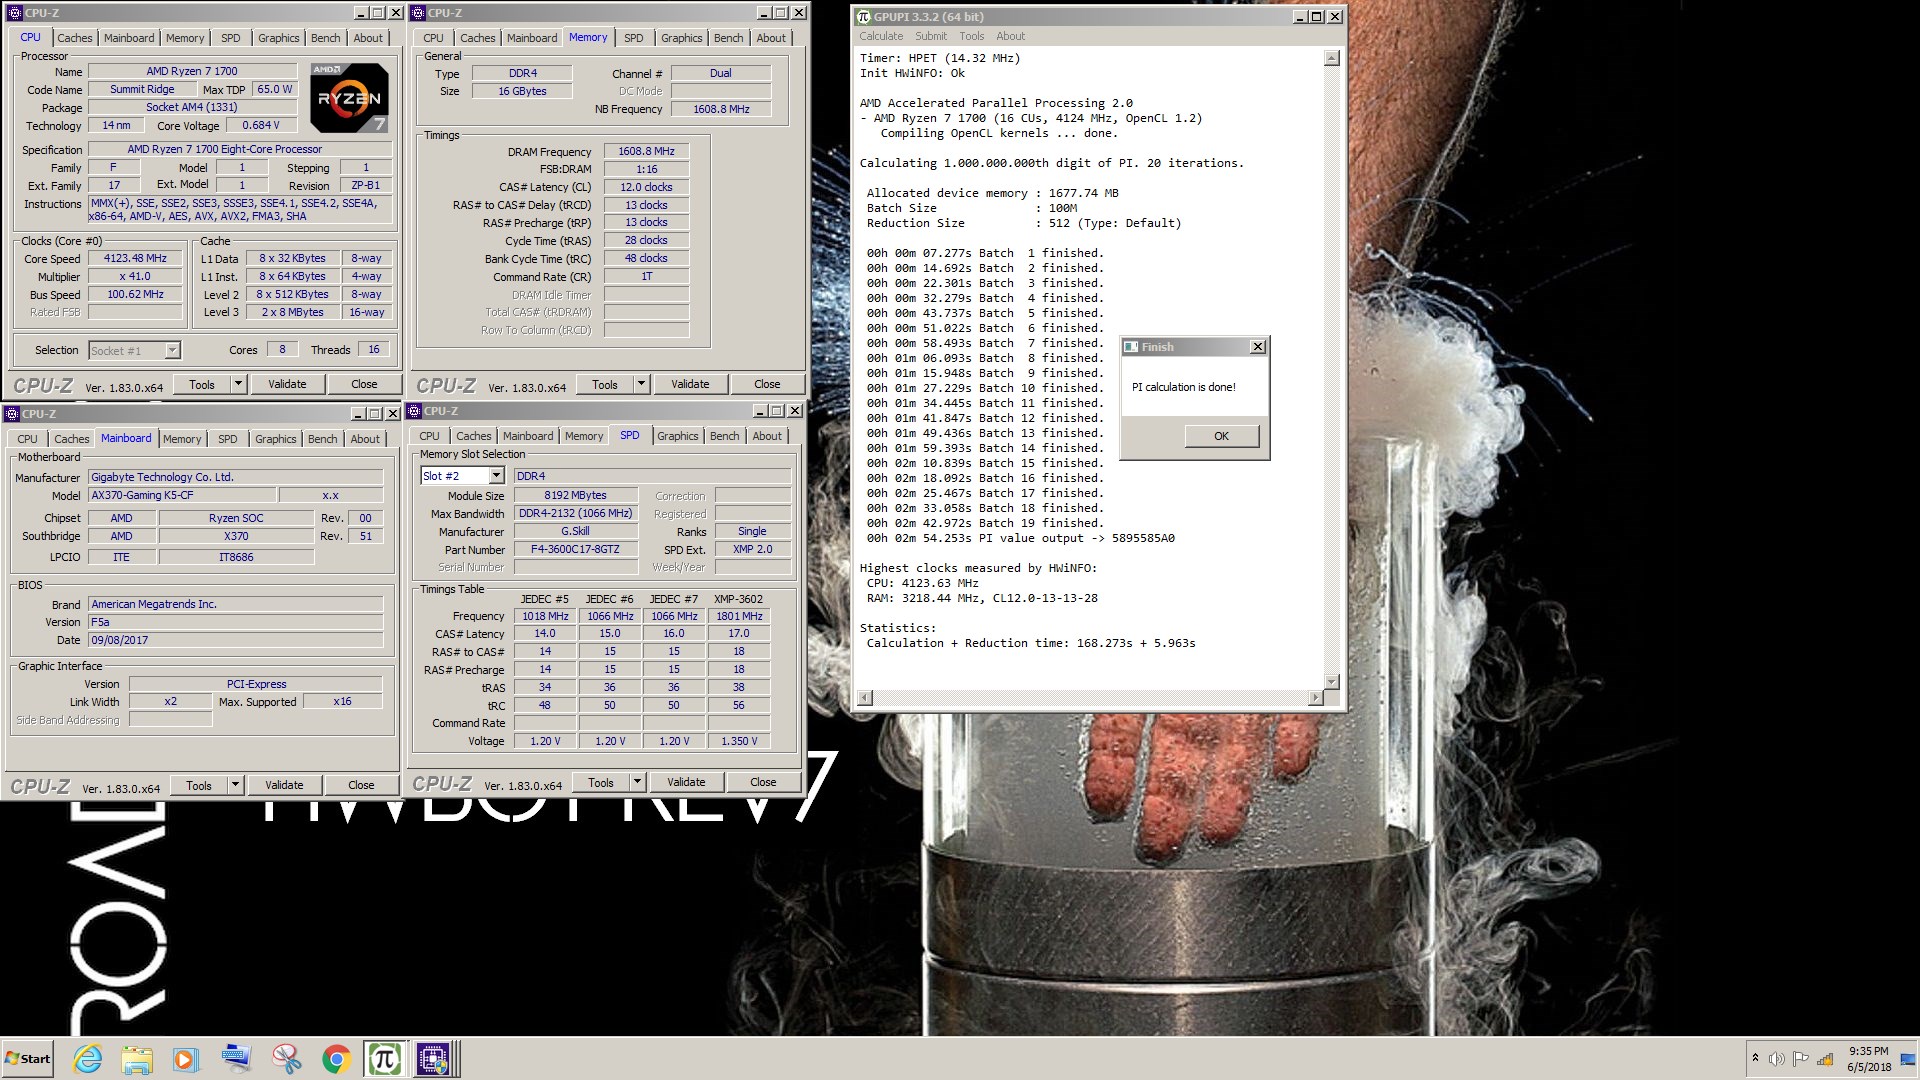The image size is (1920, 1080).
Task: Switch to Bench tab in CPU window
Action: [326, 38]
